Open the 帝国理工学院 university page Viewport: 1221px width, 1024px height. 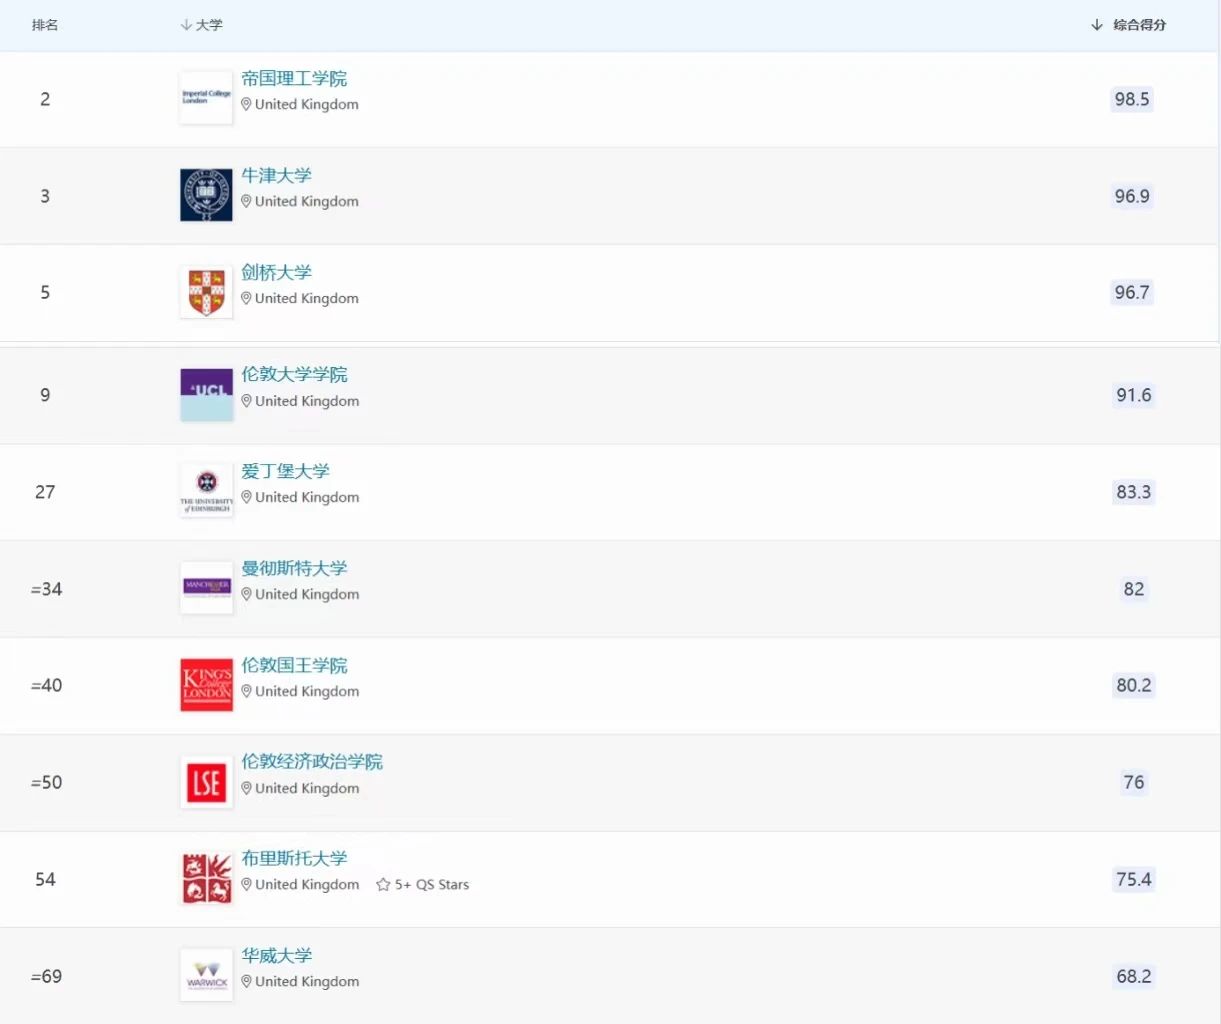pyautogui.click(x=294, y=78)
